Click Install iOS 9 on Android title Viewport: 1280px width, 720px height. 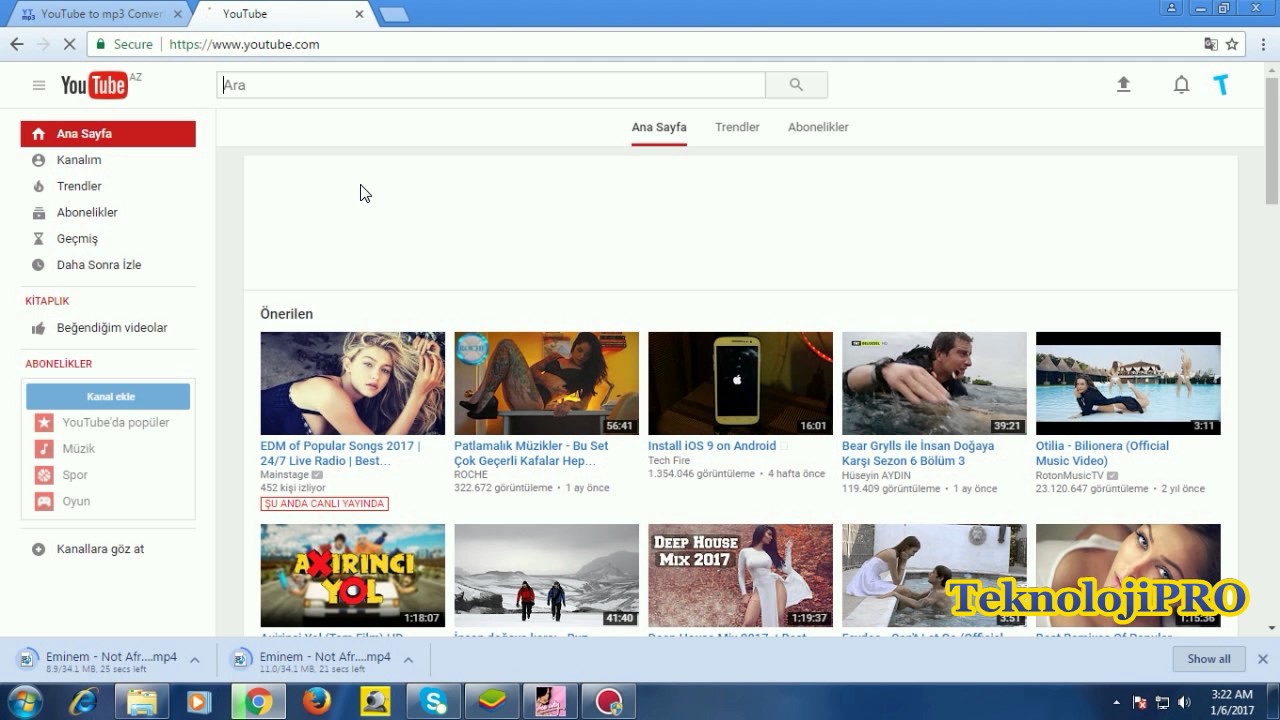[x=712, y=446]
